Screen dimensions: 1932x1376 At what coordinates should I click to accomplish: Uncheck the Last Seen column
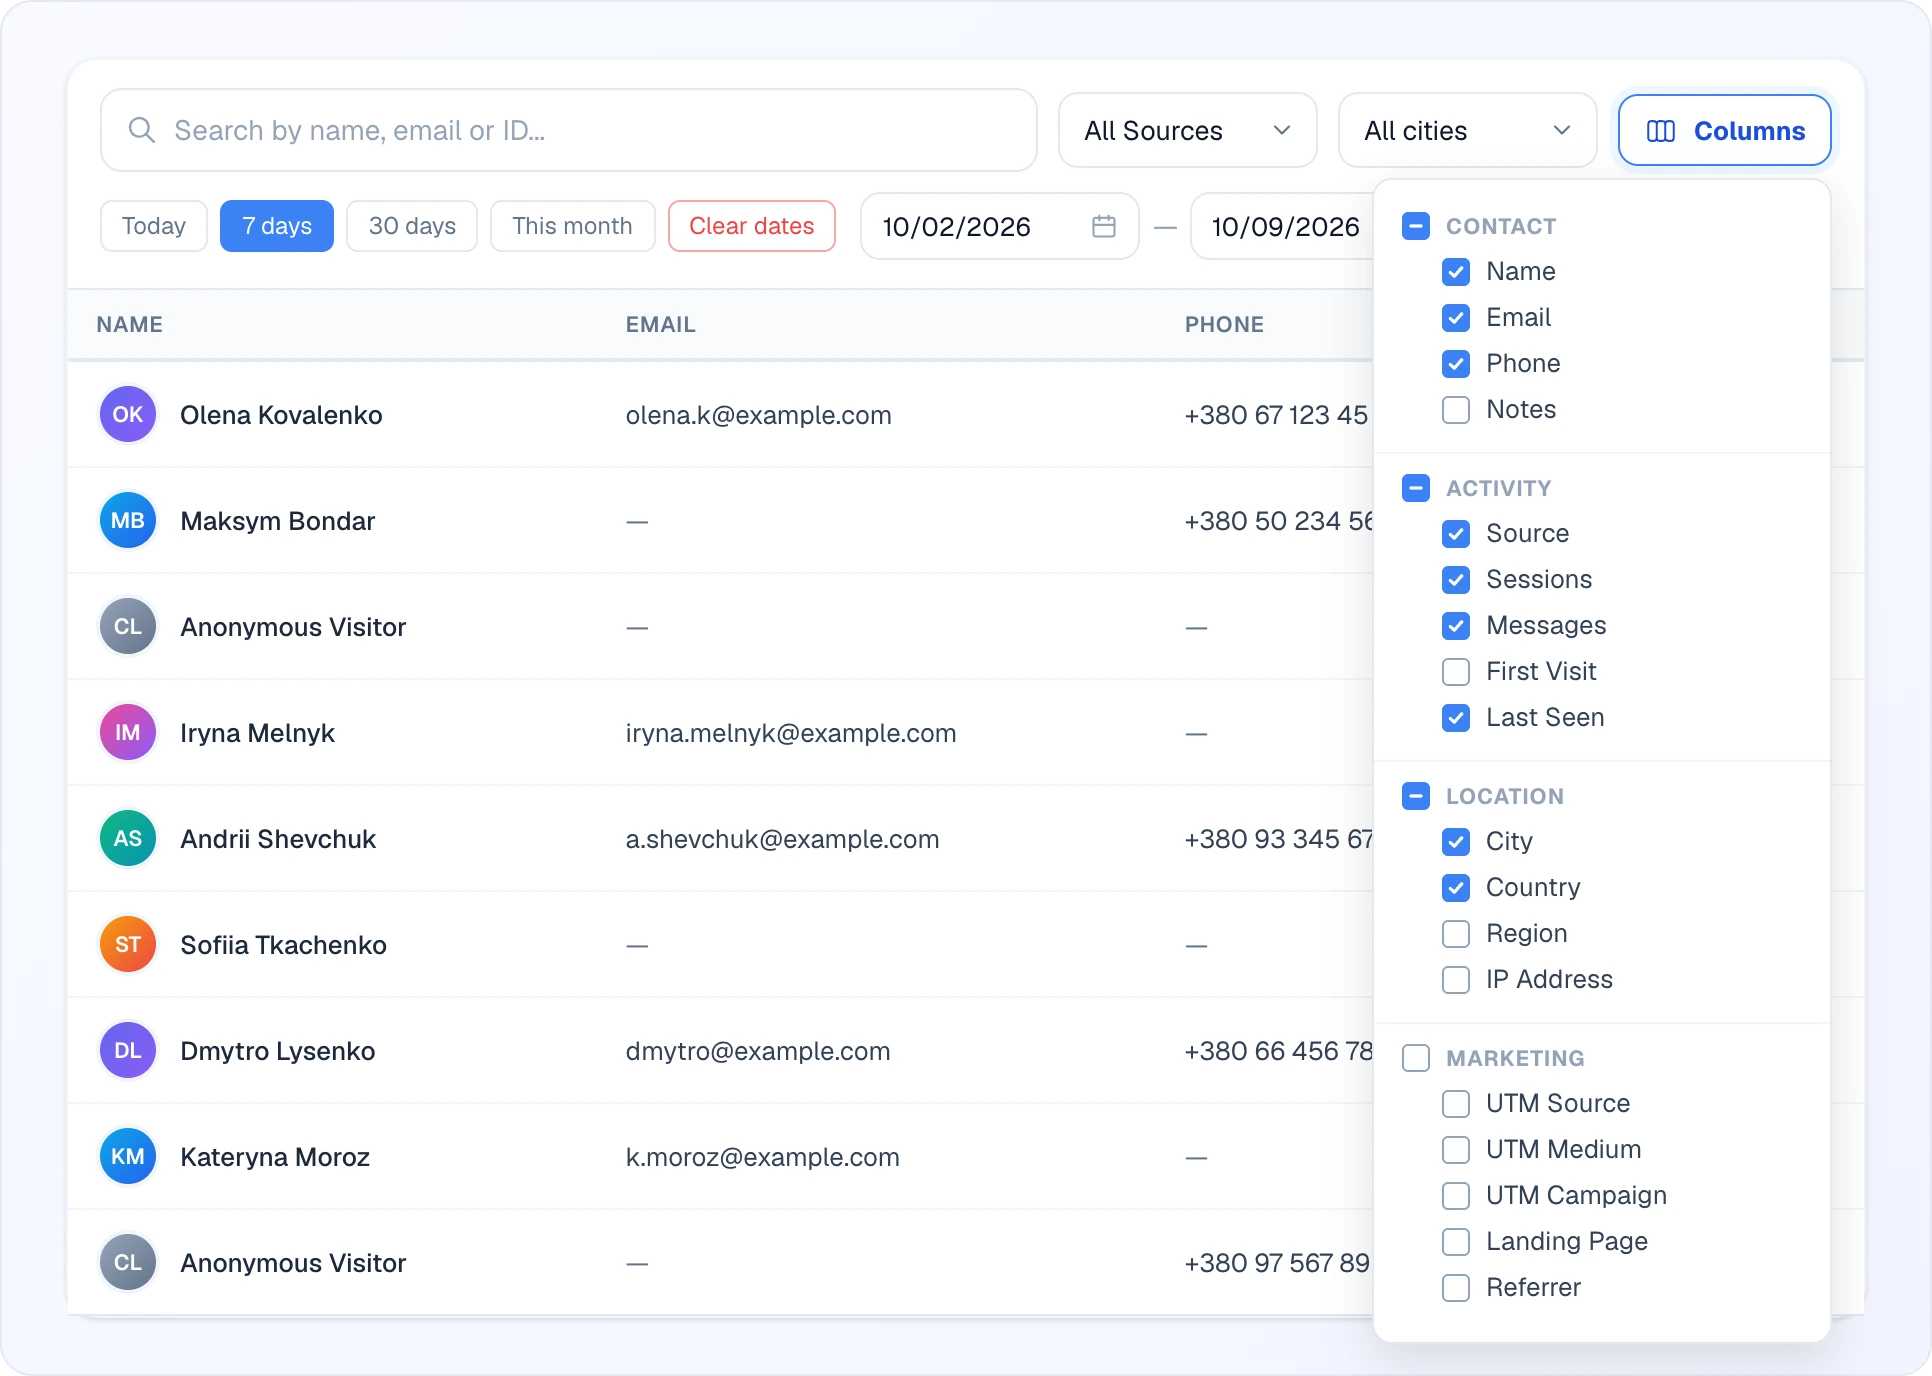[1456, 718]
